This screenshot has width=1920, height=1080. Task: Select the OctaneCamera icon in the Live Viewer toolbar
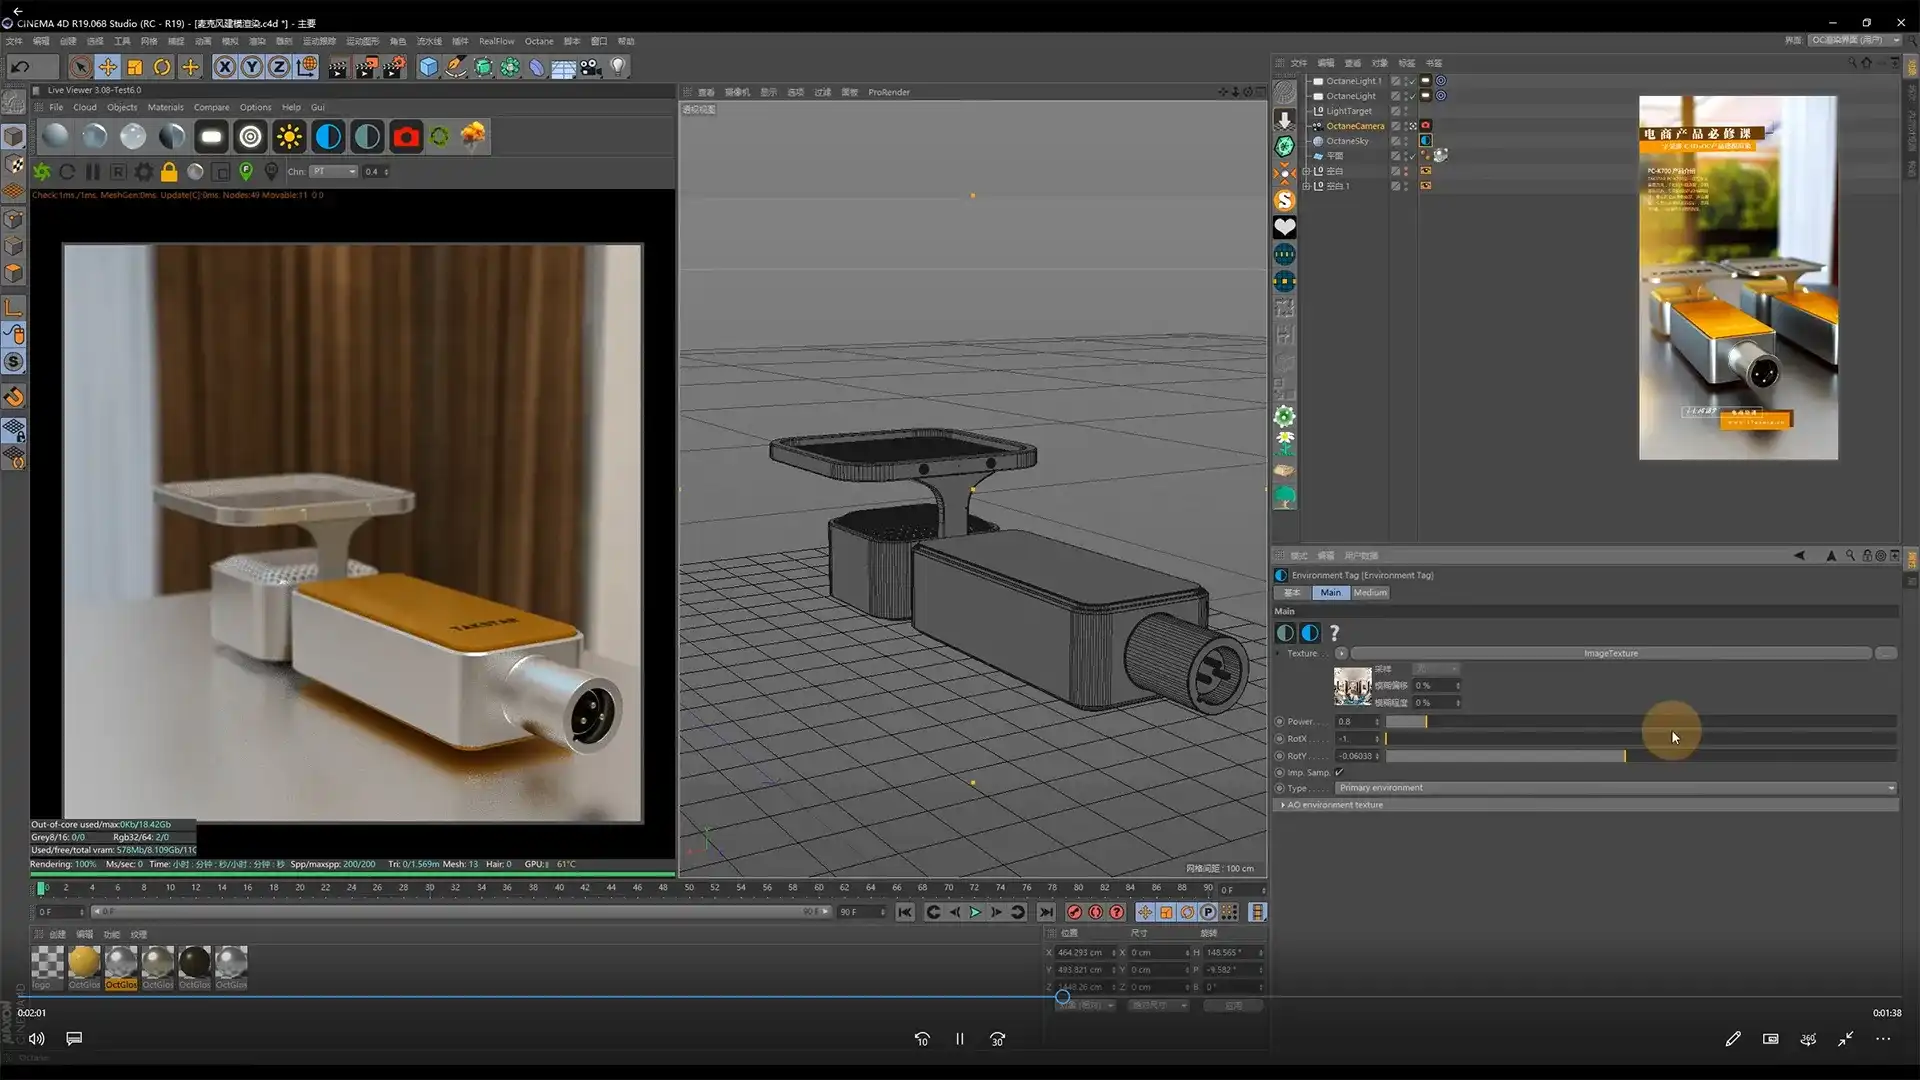pos(405,136)
